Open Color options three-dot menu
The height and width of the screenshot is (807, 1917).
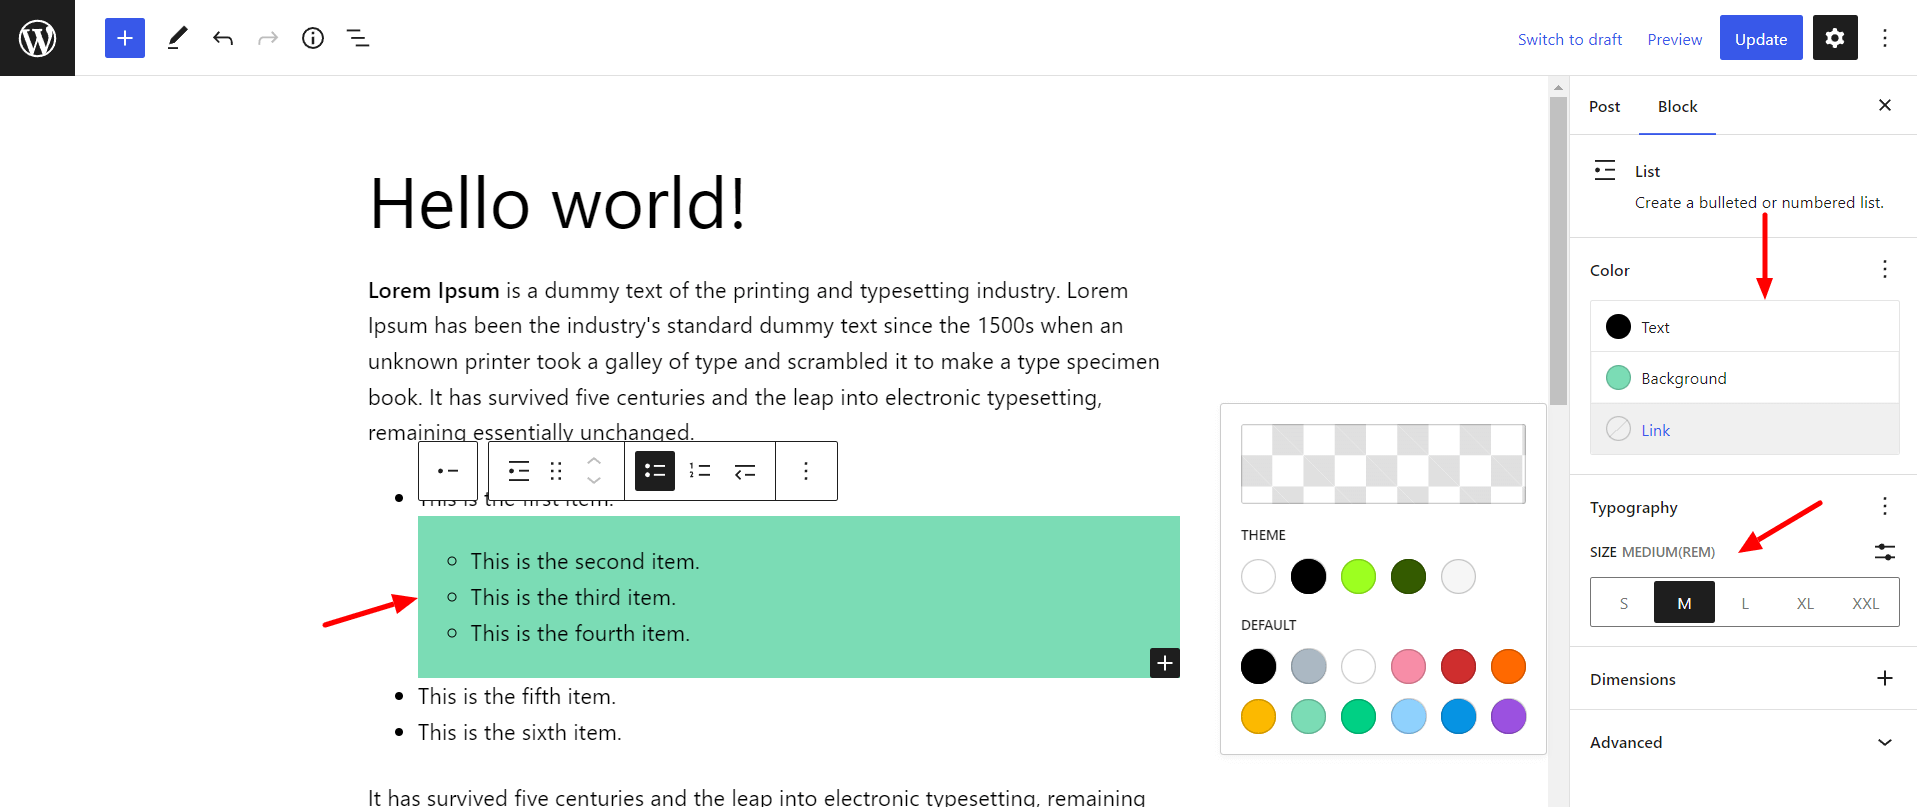click(1884, 269)
